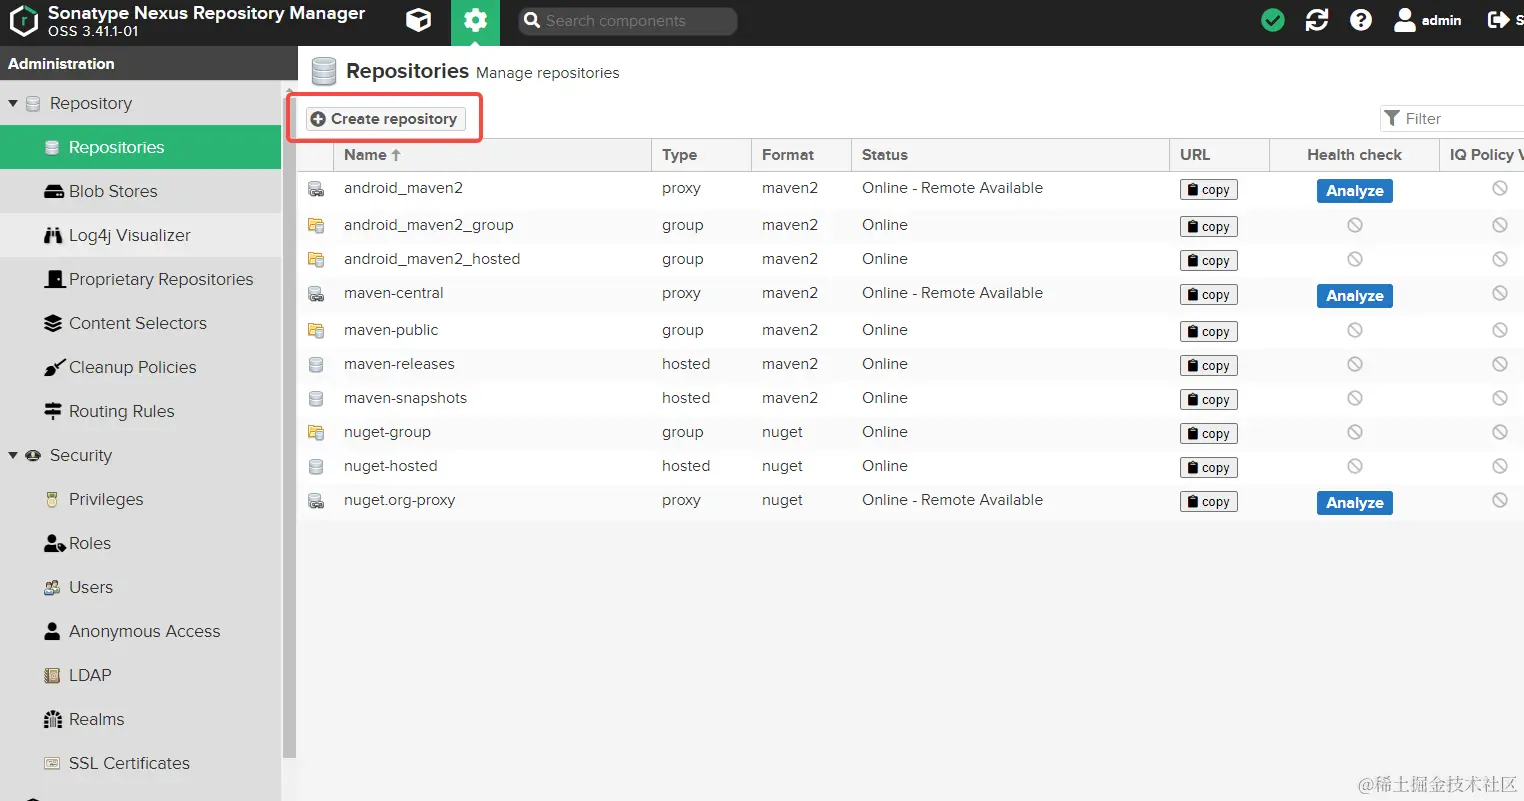Screen dimensions: 1524x801
Task: Open the Browse cube icon in header
Action: click(419, 20)
